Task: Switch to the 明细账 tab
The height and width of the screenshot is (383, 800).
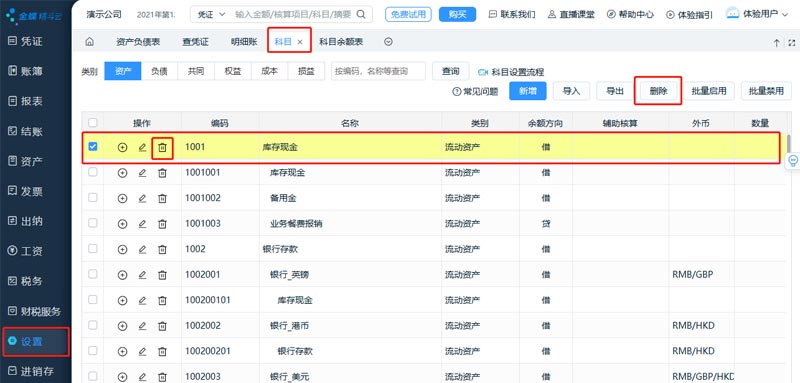Action: (x=244, y=42)
